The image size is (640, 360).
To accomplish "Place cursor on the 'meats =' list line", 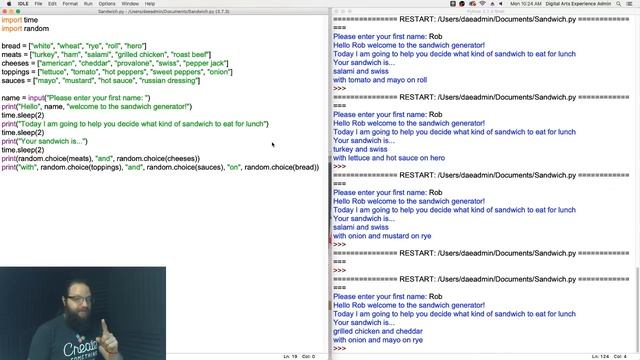I will 106,55.
